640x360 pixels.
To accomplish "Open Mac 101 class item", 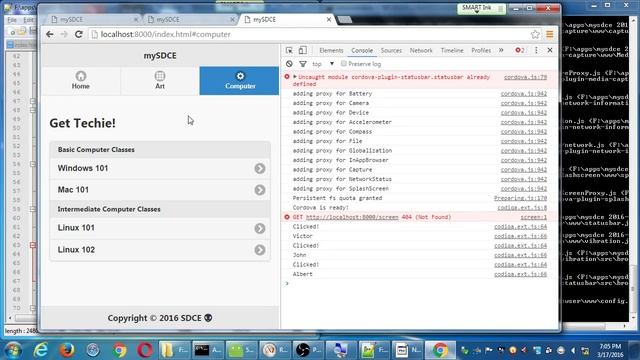I will coord(160,190).
